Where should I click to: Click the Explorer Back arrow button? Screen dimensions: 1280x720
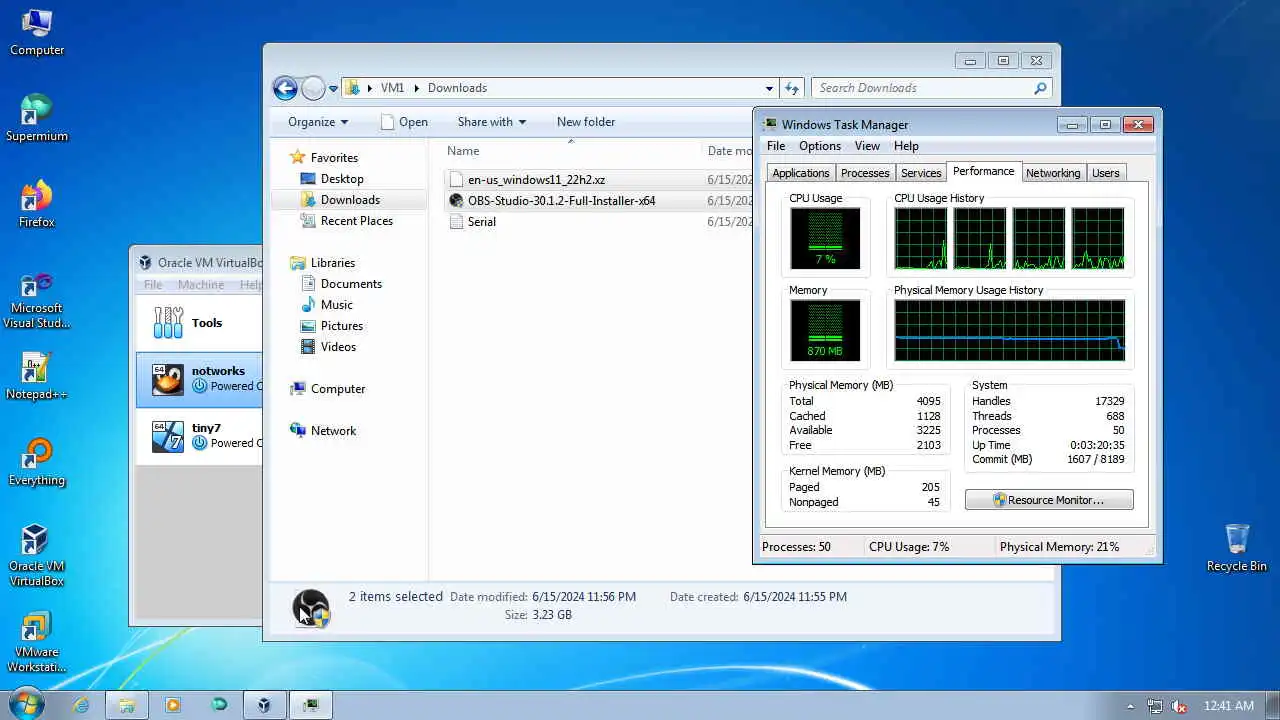285,88
